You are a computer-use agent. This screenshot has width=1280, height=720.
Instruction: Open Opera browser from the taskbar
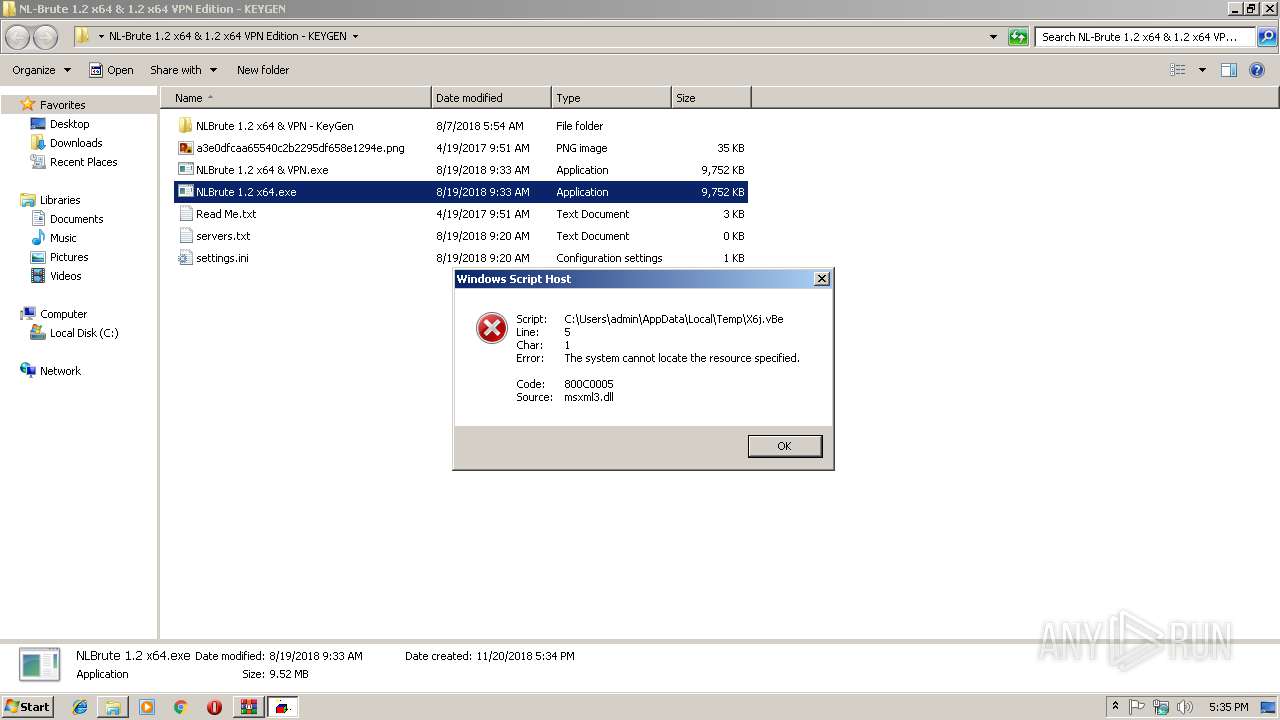(x=214, y=707)
